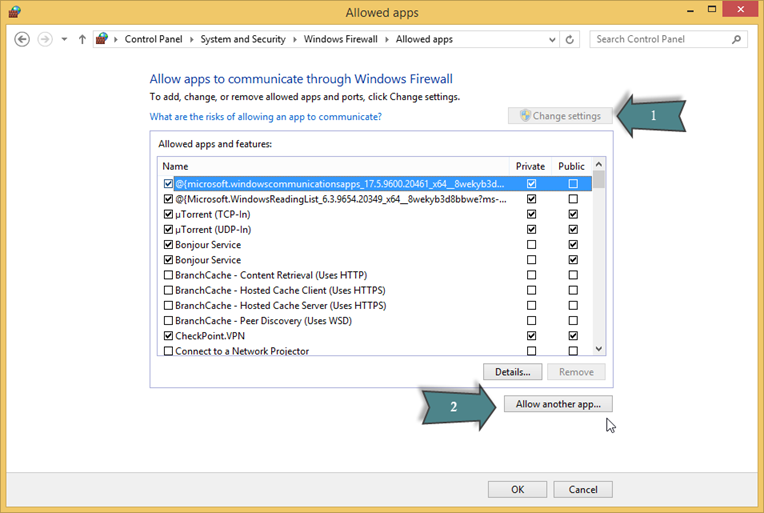Enable BranchCache Hosted Cache Server checkbox
The width and height of the screenshot is (764, 513).
[x=168, y=305]
